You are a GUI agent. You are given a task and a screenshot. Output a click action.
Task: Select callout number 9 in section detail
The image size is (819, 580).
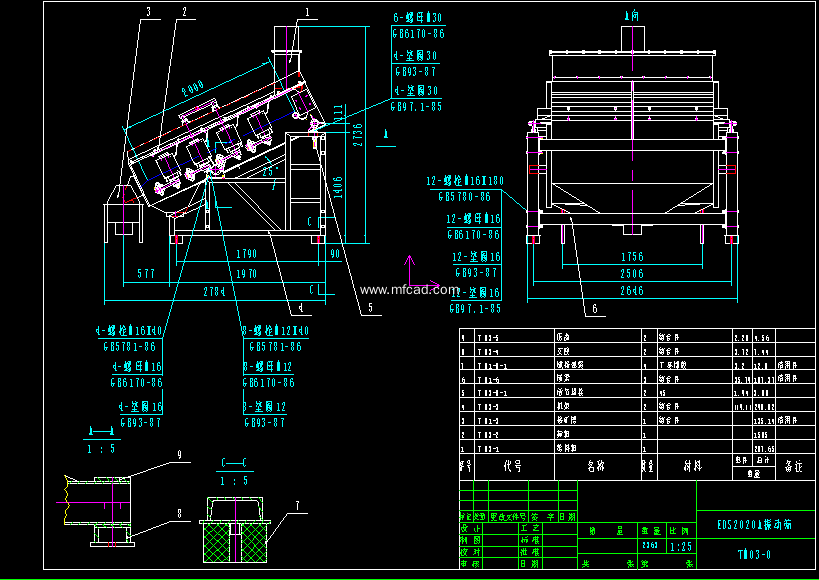point(180,455)
